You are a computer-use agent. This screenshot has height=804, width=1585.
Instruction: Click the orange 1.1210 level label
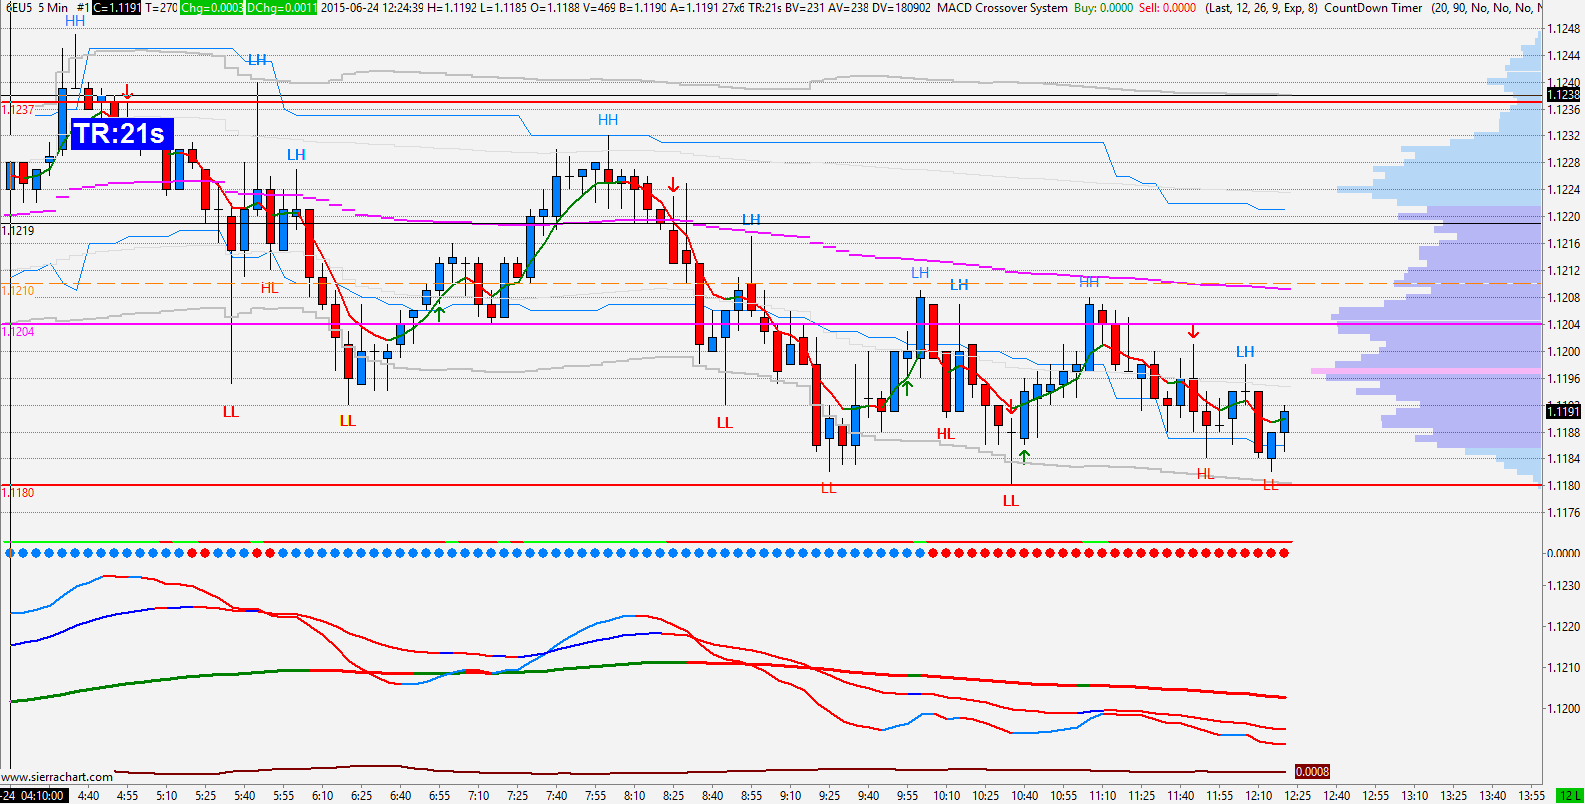click(18, 291)
